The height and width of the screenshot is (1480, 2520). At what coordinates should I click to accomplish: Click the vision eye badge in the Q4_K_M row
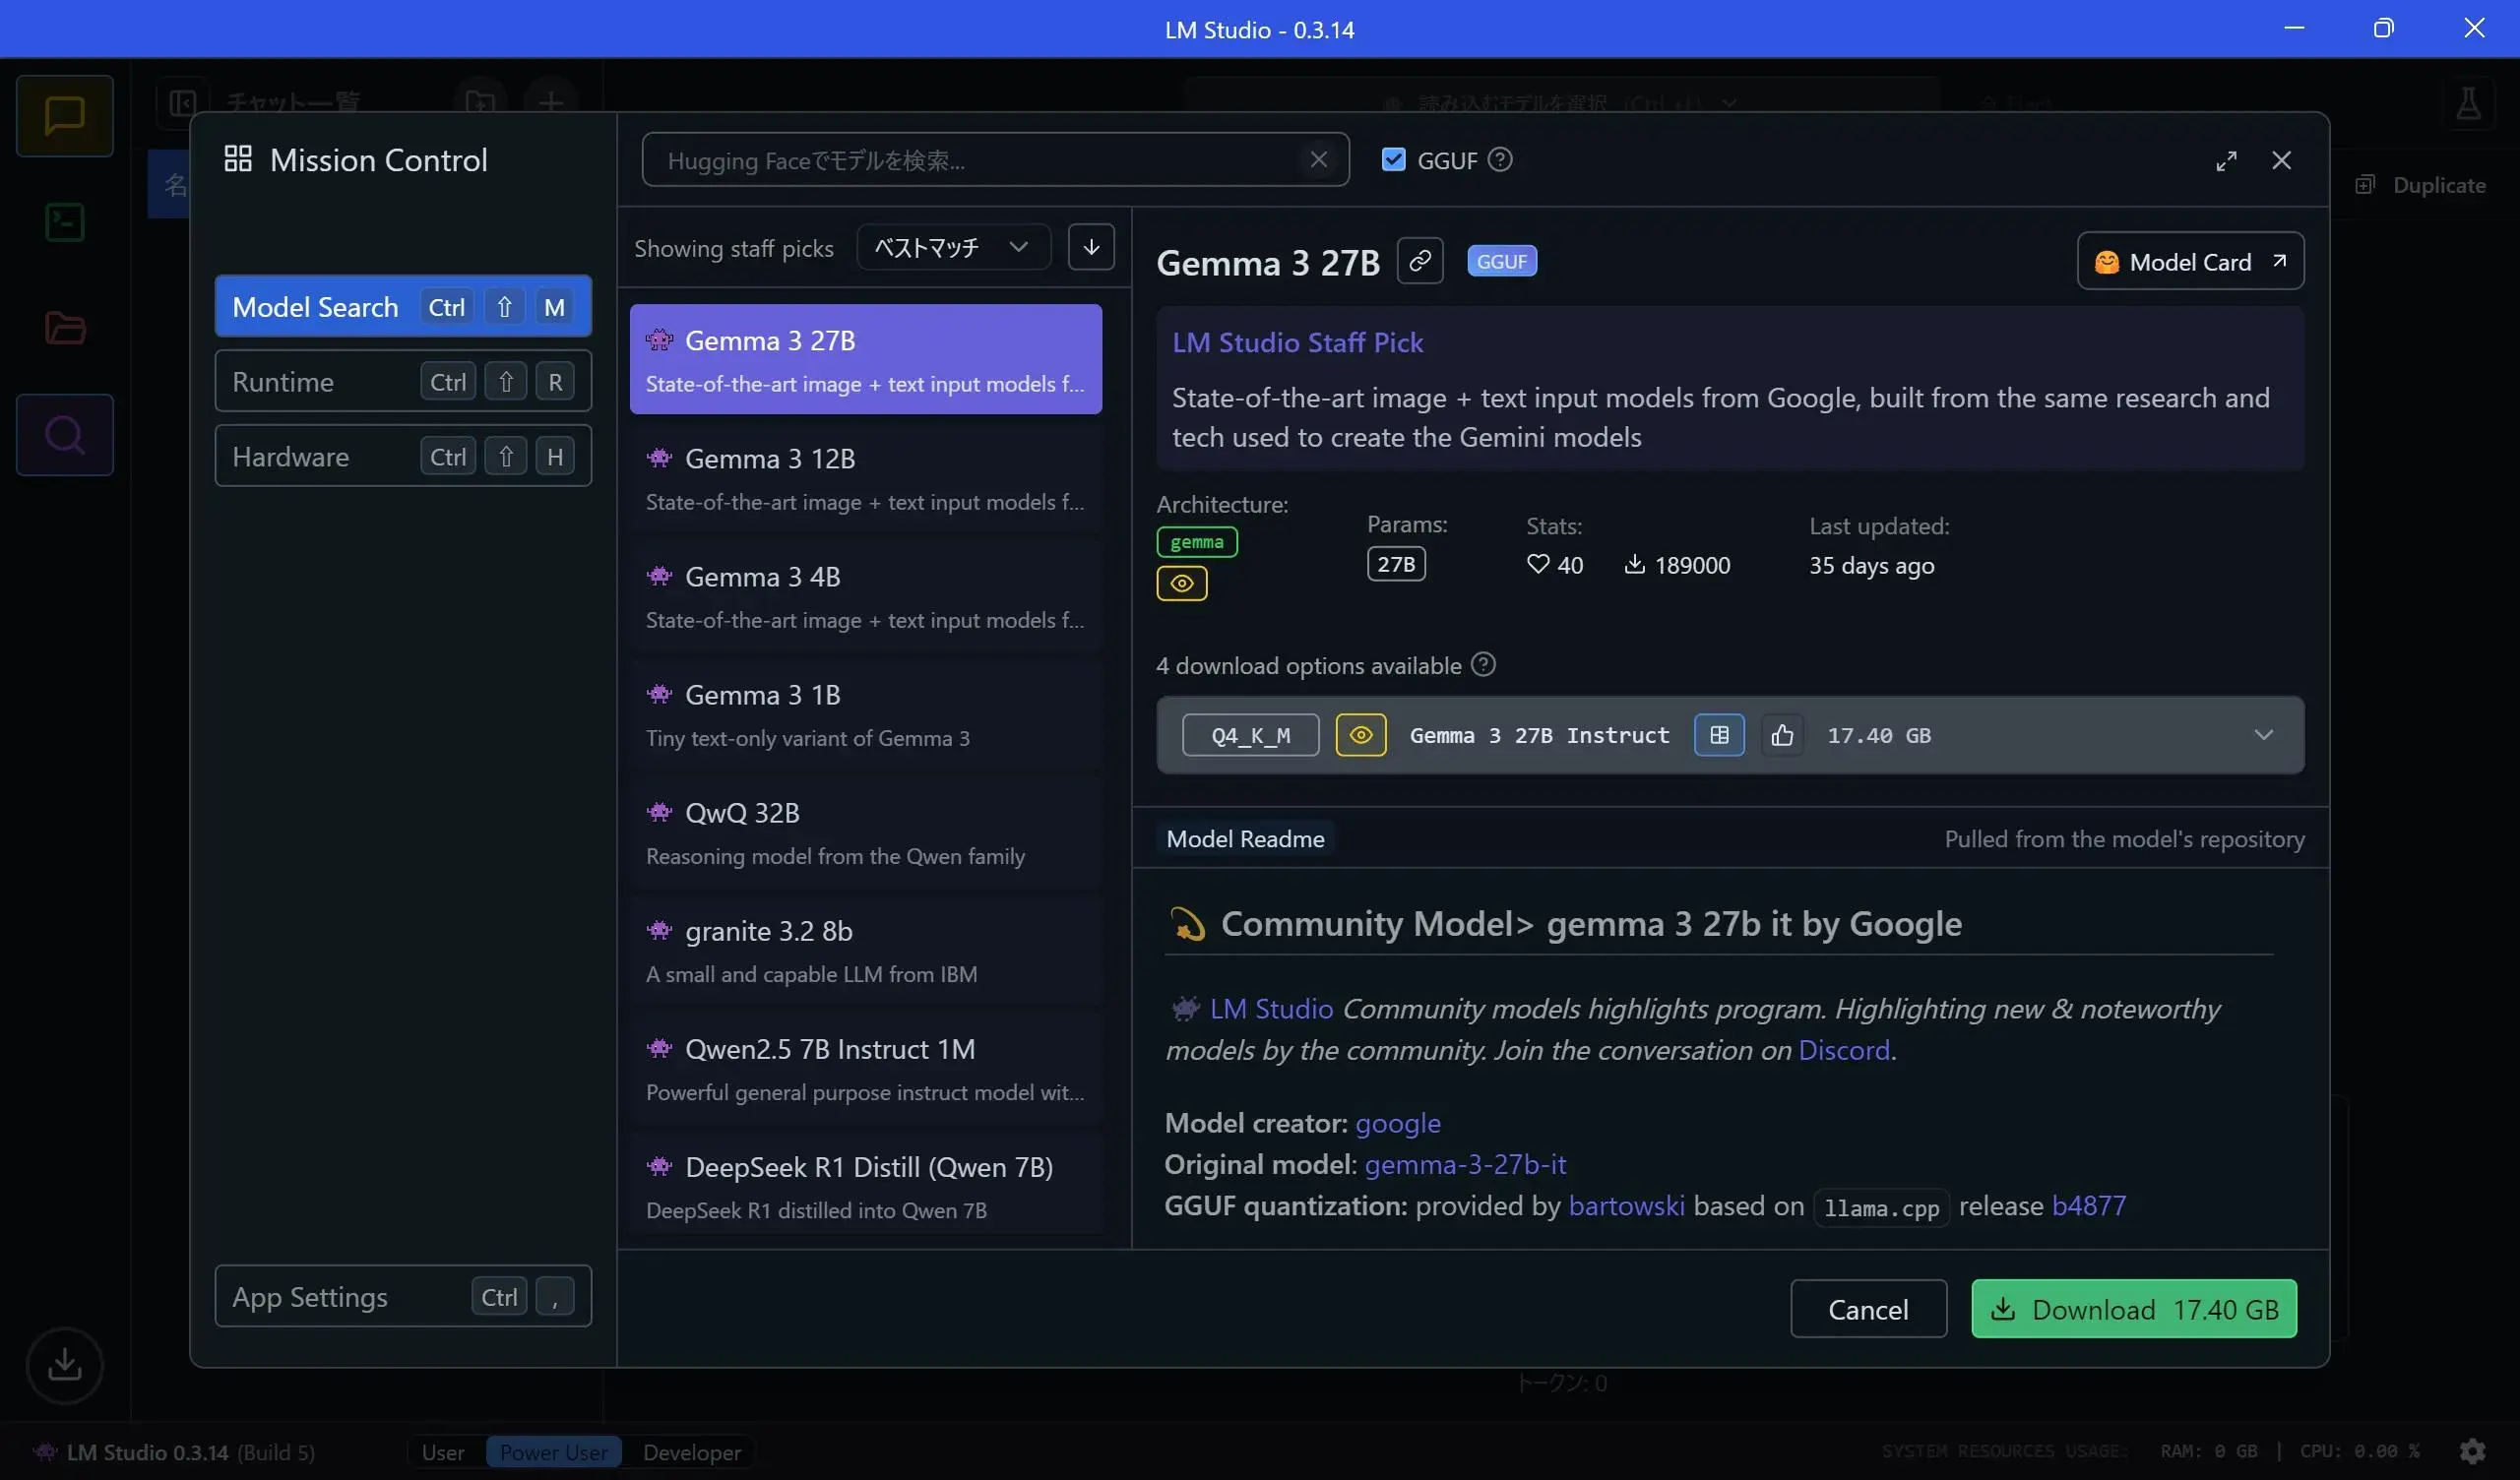[1361, 735]
